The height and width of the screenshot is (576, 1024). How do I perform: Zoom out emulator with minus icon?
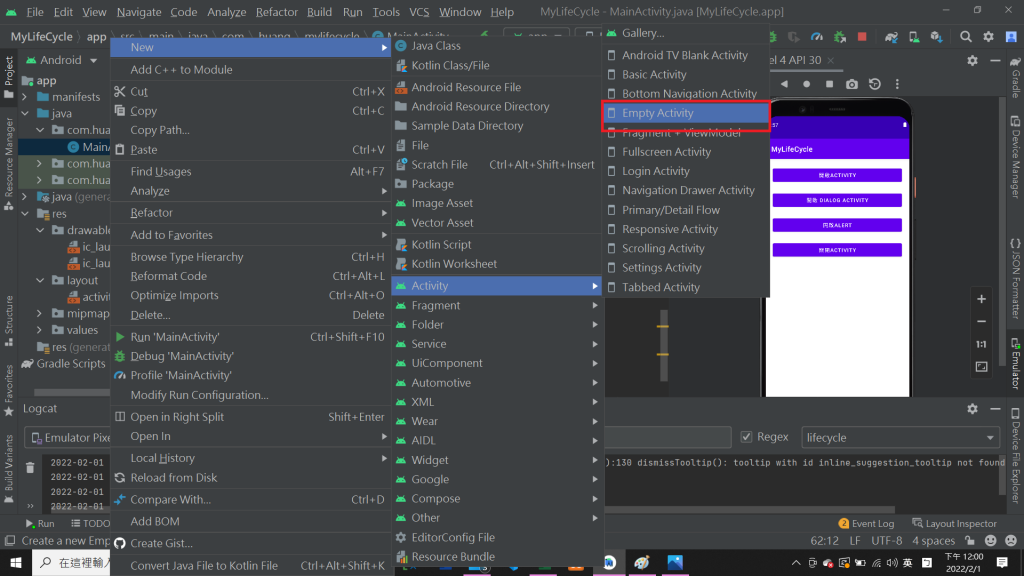982,321
